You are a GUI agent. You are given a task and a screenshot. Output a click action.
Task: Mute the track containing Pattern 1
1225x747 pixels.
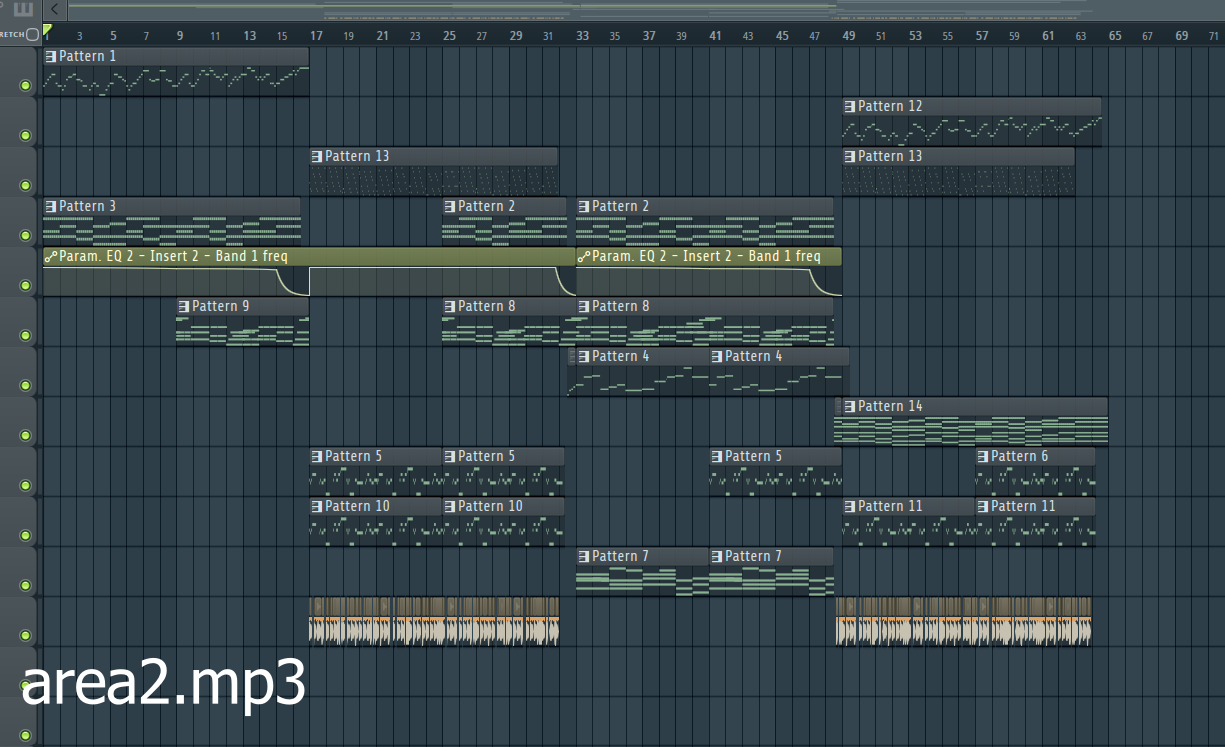tap(25, 86)
